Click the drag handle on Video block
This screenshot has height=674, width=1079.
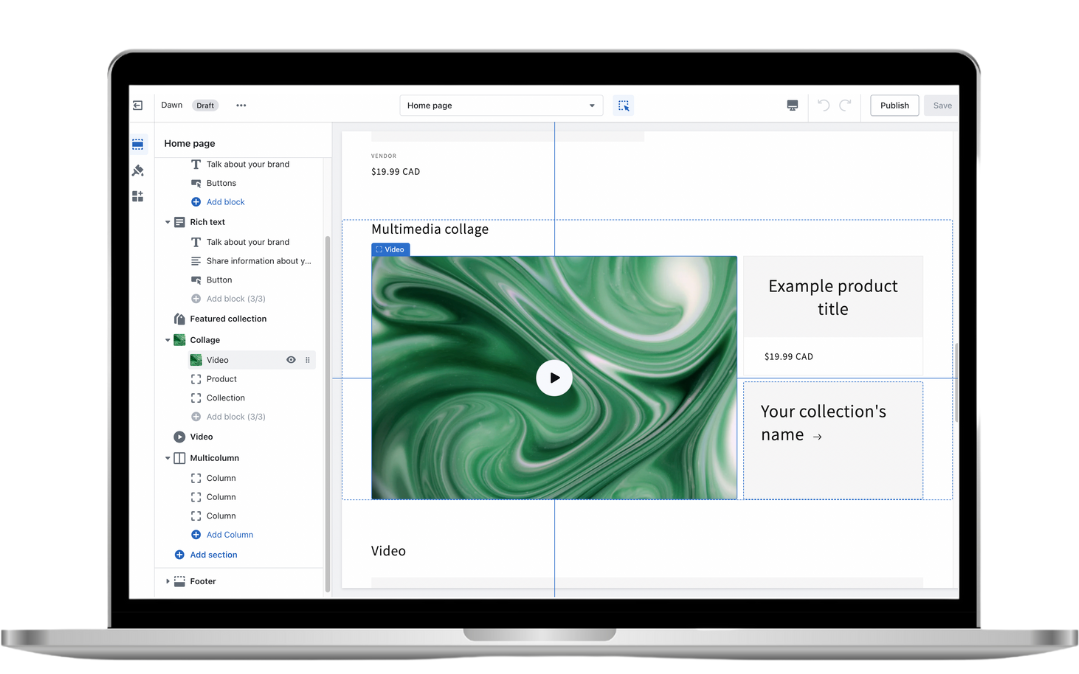coord(307,360)
